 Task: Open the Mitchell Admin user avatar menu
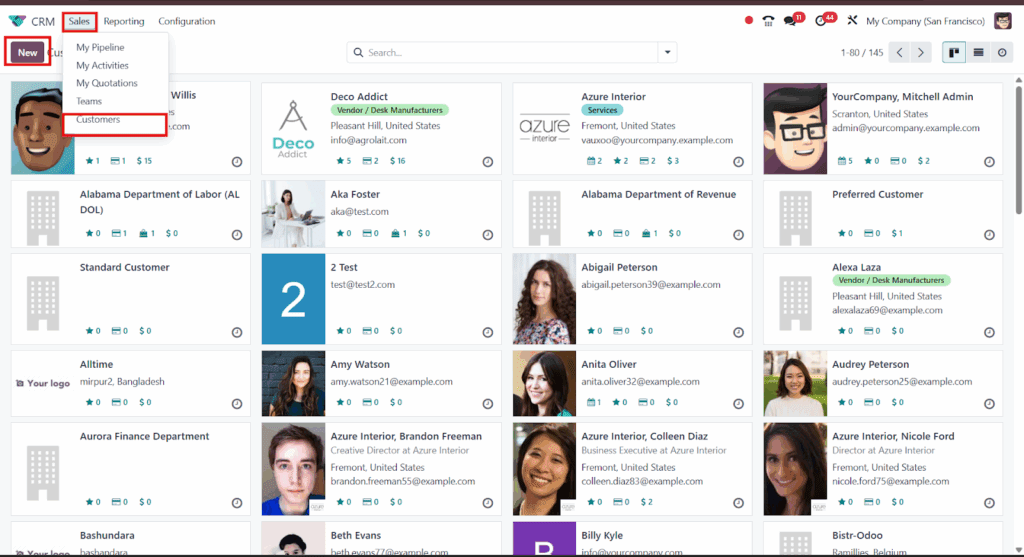pyautogui.click(x=1003, y=21)
